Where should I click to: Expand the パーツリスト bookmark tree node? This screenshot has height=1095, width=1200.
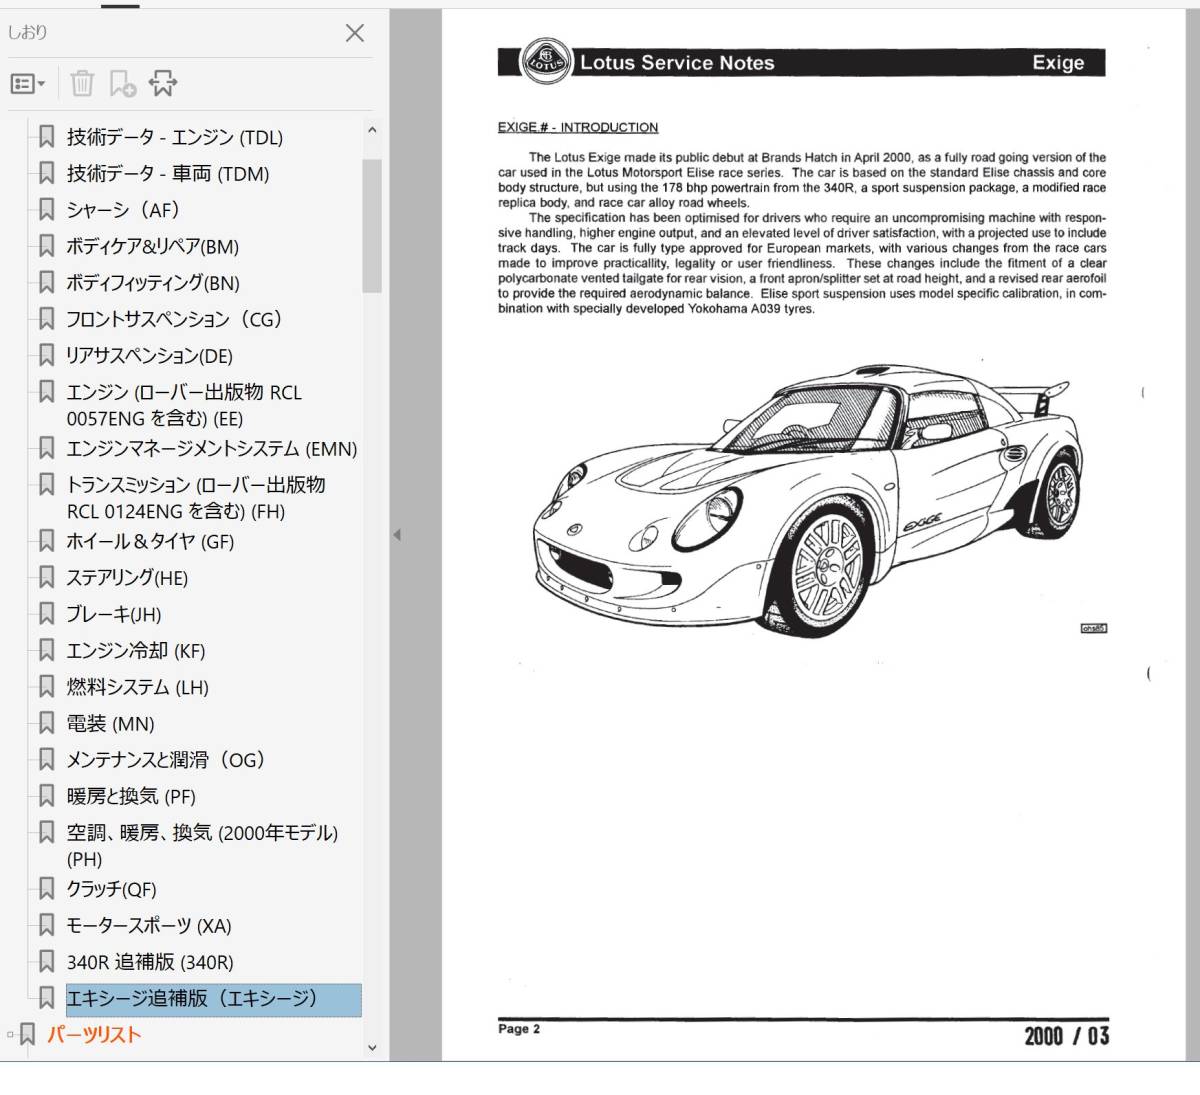(10, 1035)
